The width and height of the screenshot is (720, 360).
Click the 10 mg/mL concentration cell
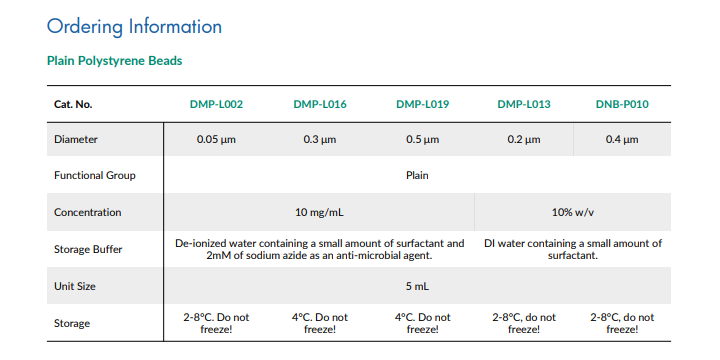320,212
